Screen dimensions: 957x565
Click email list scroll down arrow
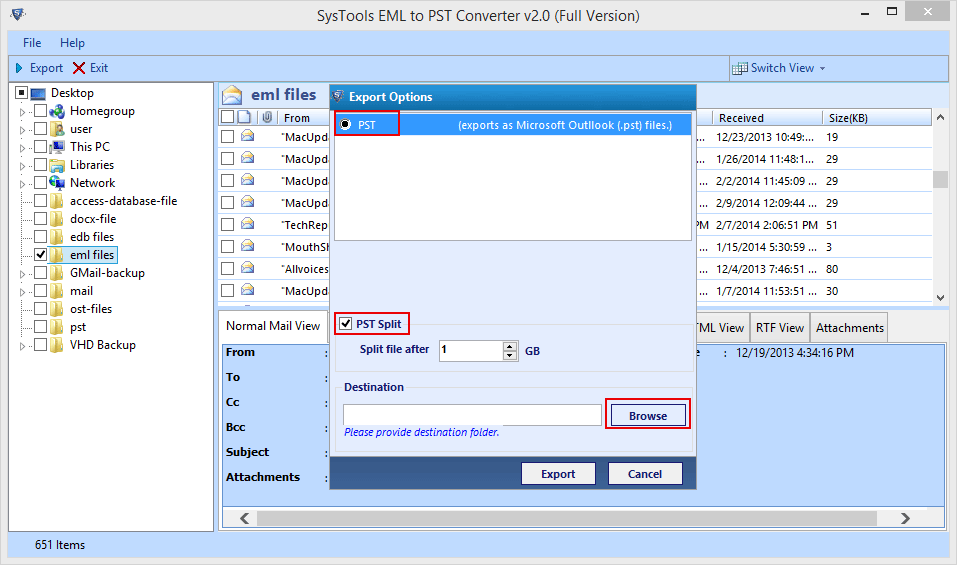click(x=940, y=297)
